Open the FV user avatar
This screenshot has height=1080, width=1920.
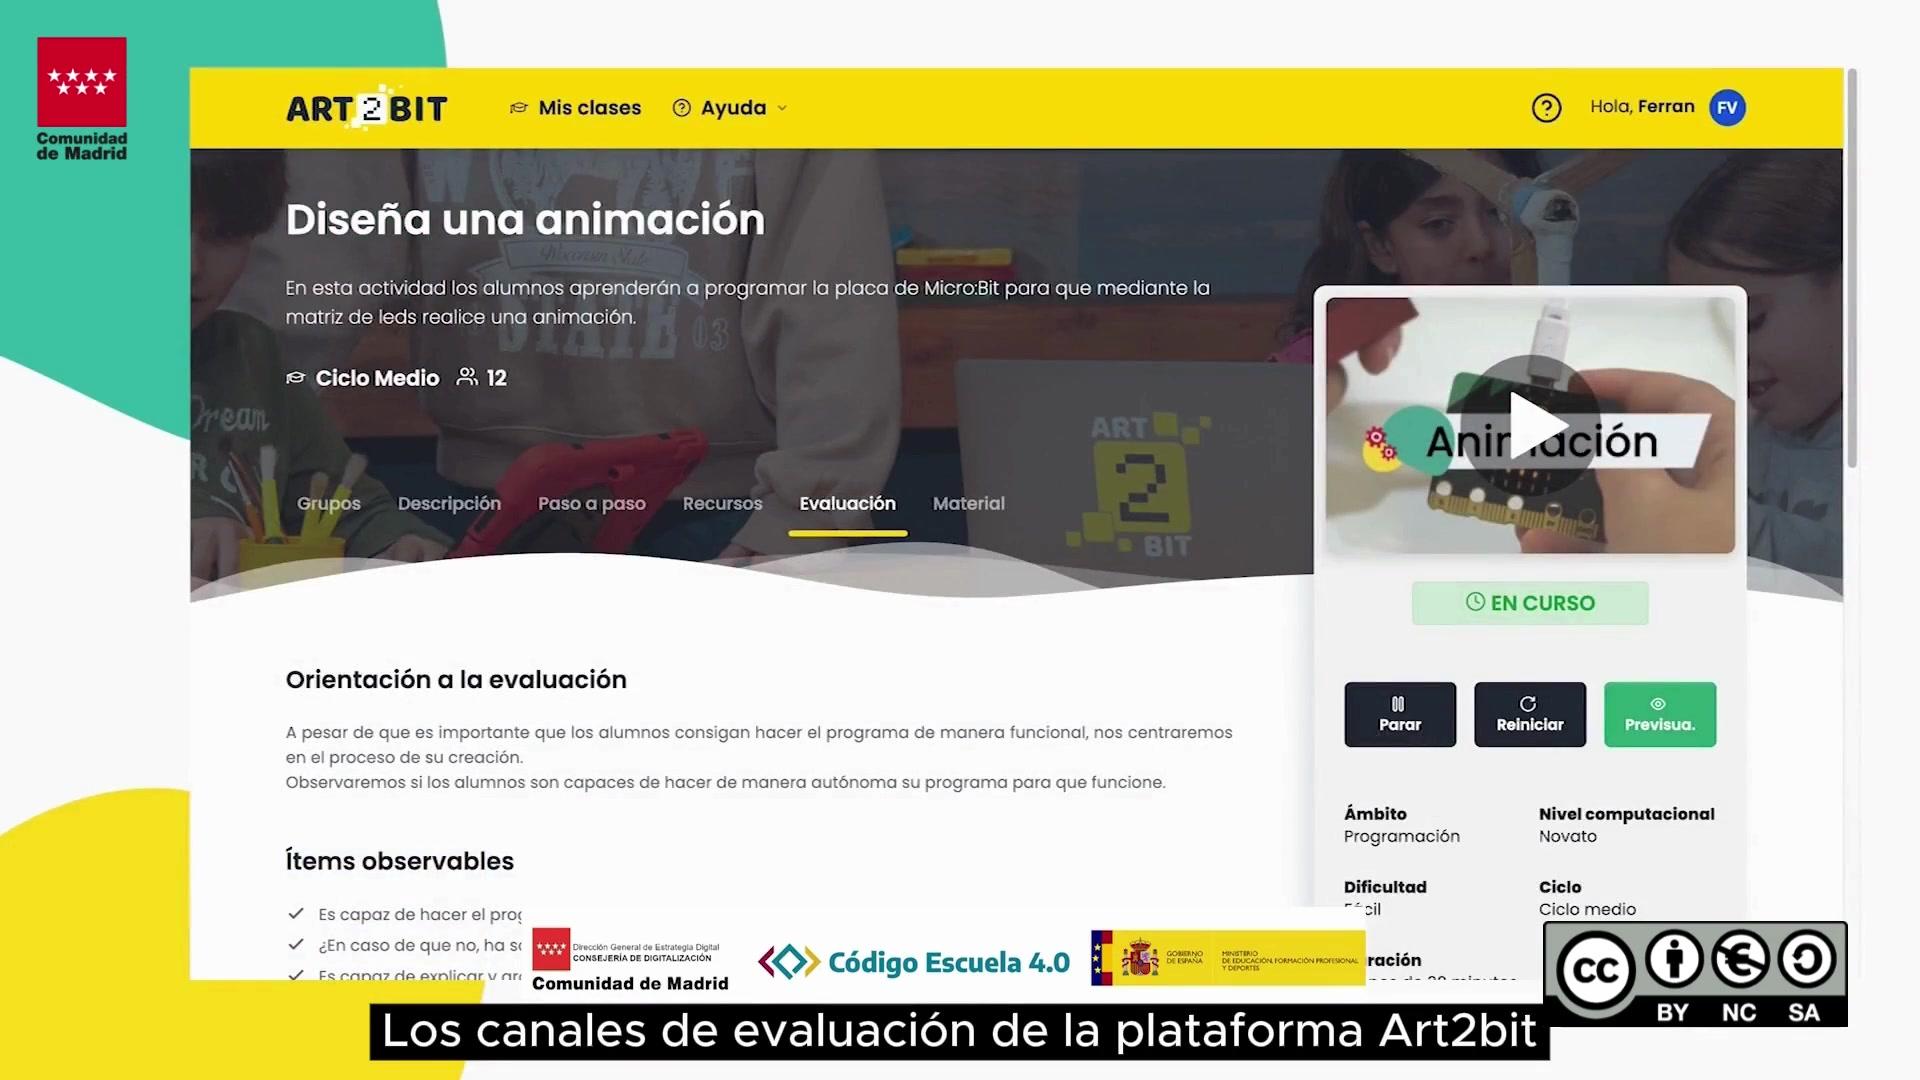(1727, 108)
